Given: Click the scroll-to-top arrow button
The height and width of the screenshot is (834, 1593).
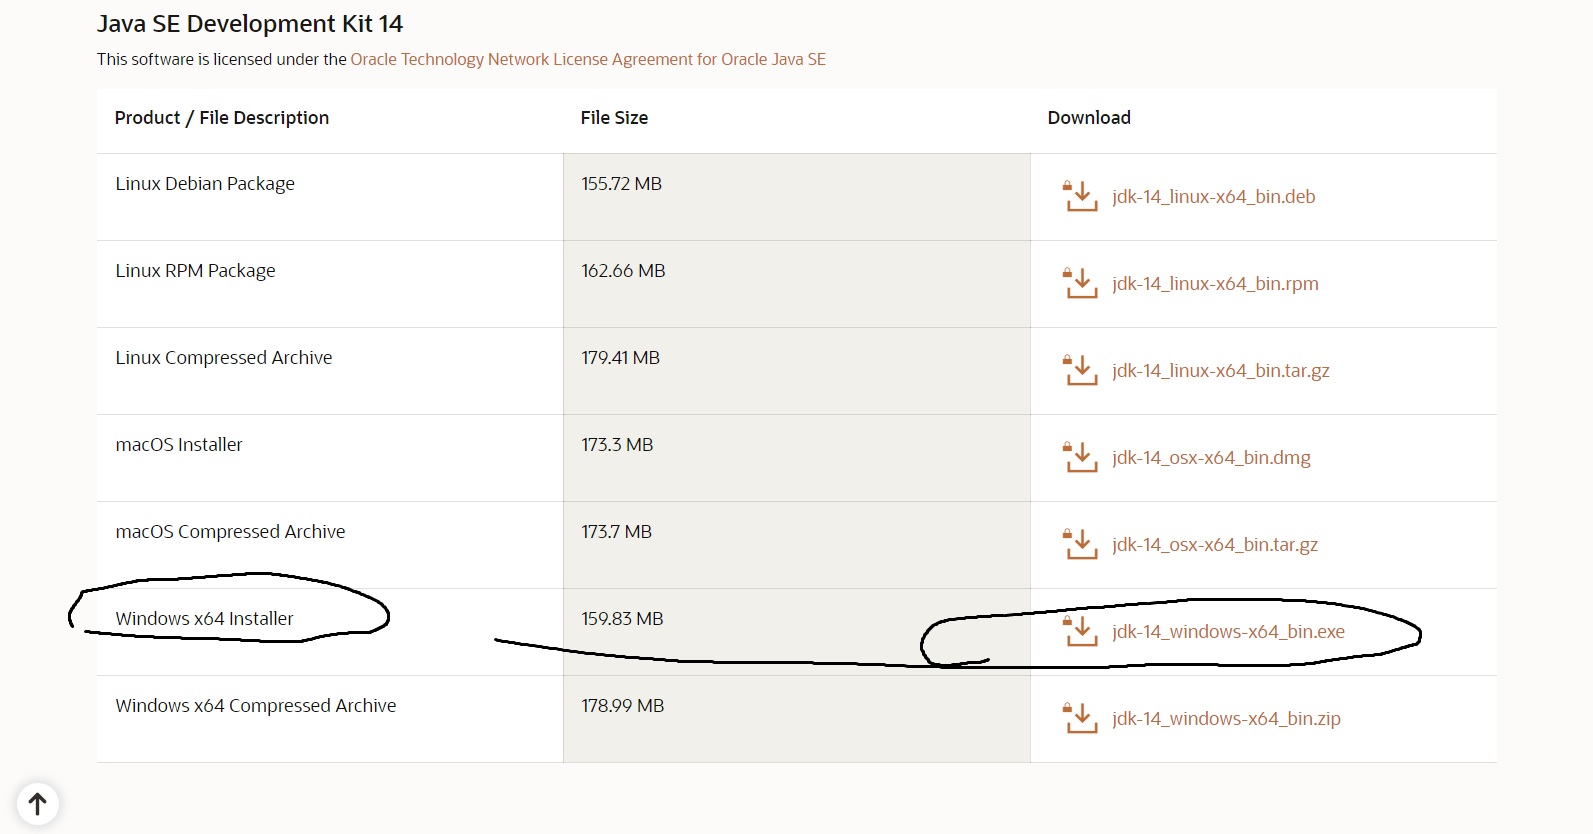Looking at the screenshot, I should click(38, 804).
